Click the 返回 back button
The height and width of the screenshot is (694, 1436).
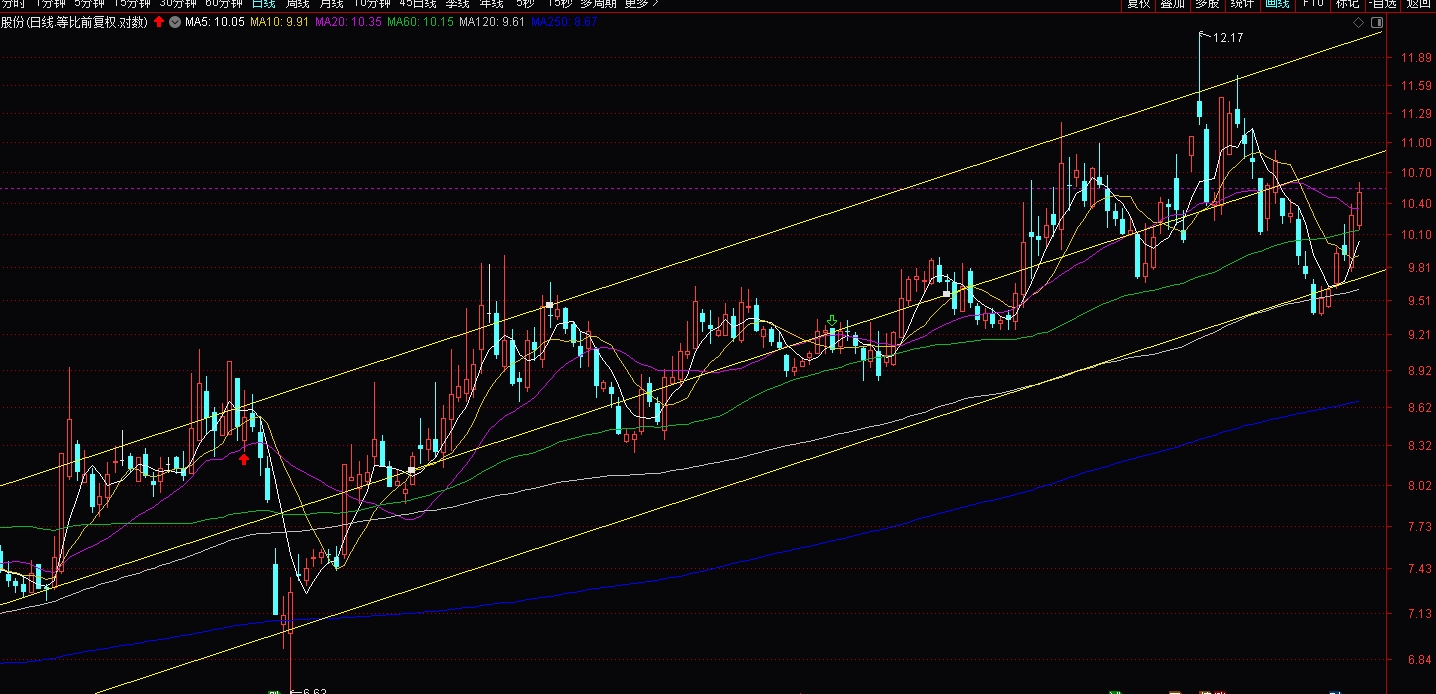pos(1418,4)
